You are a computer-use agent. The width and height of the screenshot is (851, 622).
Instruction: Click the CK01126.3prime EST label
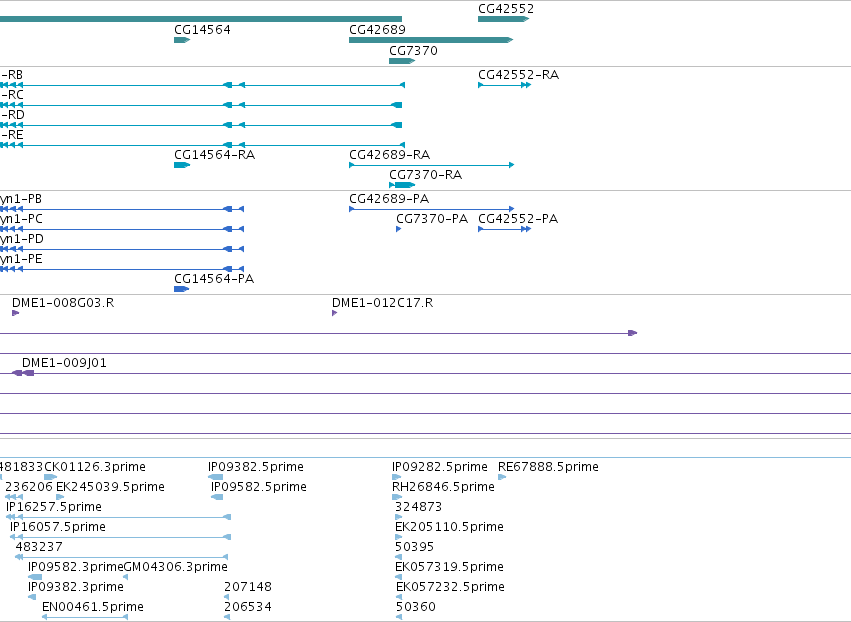[95, 467]
